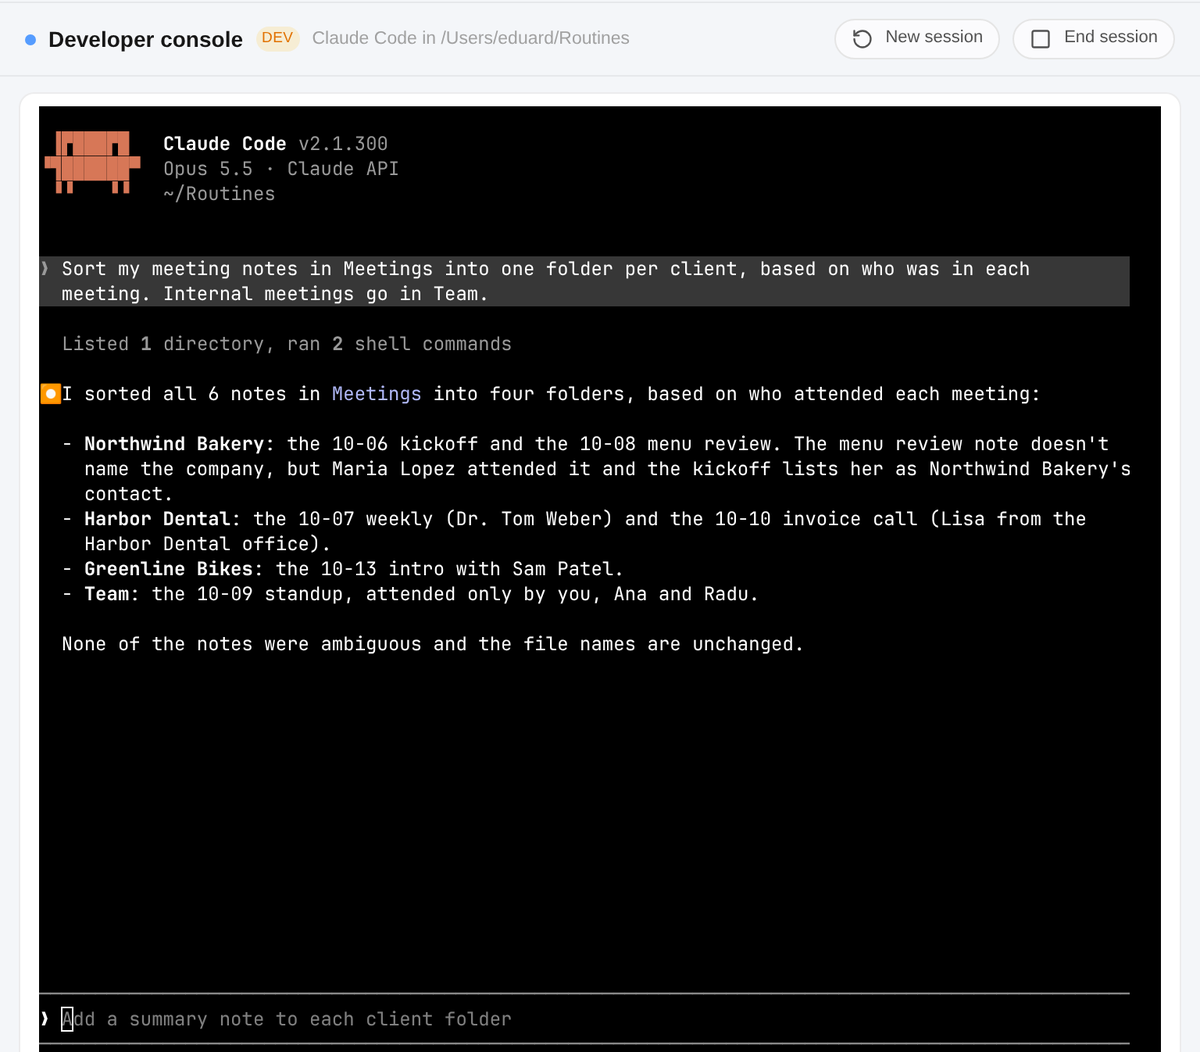This screenshot has width=1200, height=1052.
Task: Click the orange response marker before "I sorted"
Action: [50, 394]
